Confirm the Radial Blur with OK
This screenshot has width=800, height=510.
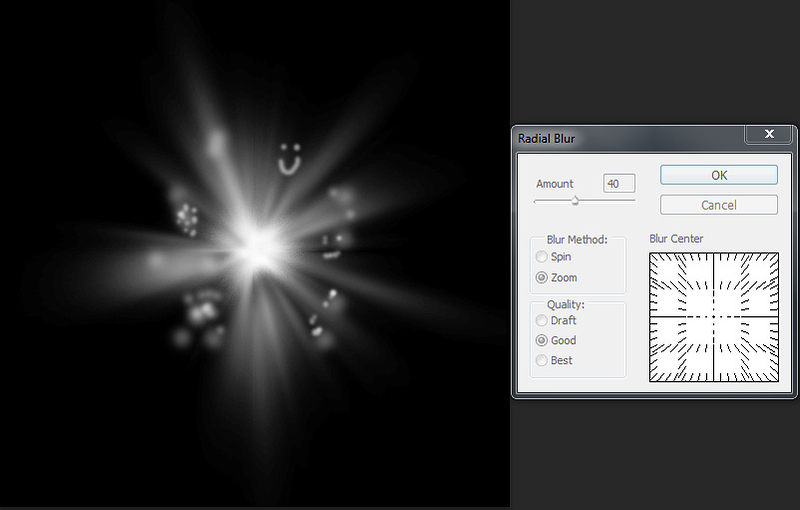pyautogui.click(x=718, y=175)
